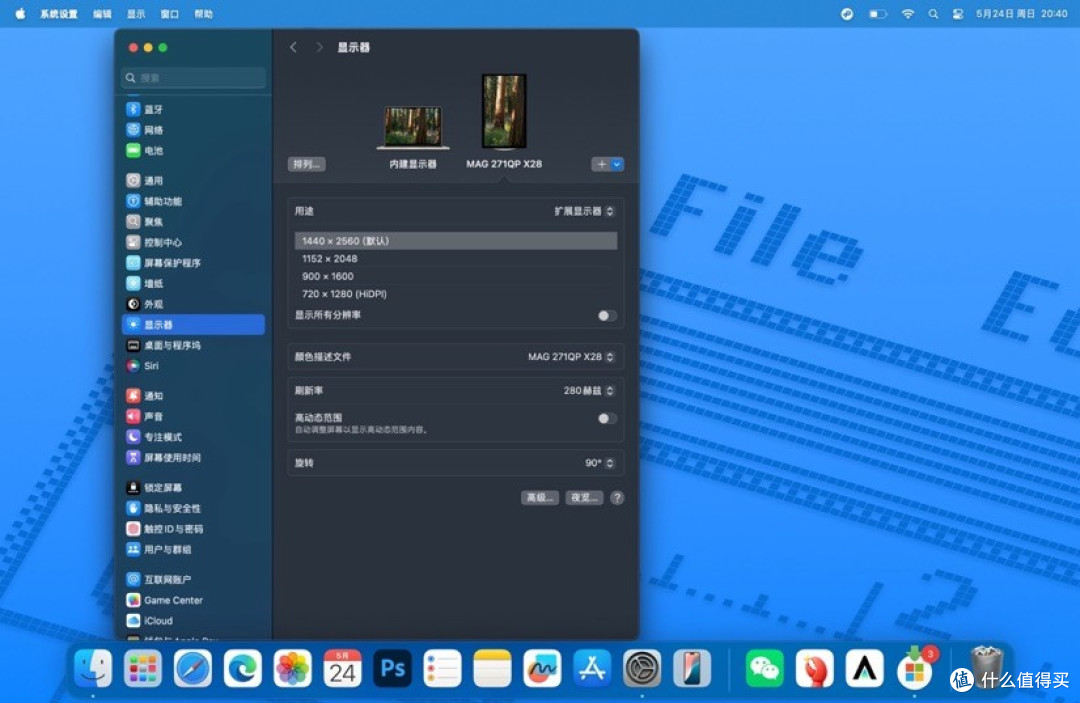Select resolution 1152 × 2048
1080x703 pixels.
click(x=456, y=259)
